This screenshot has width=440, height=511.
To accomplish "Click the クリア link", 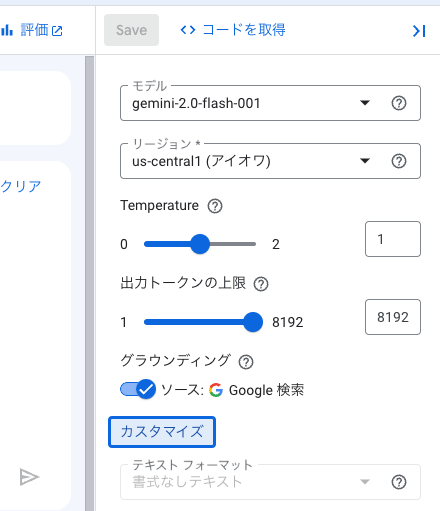I will coord(21,186).
